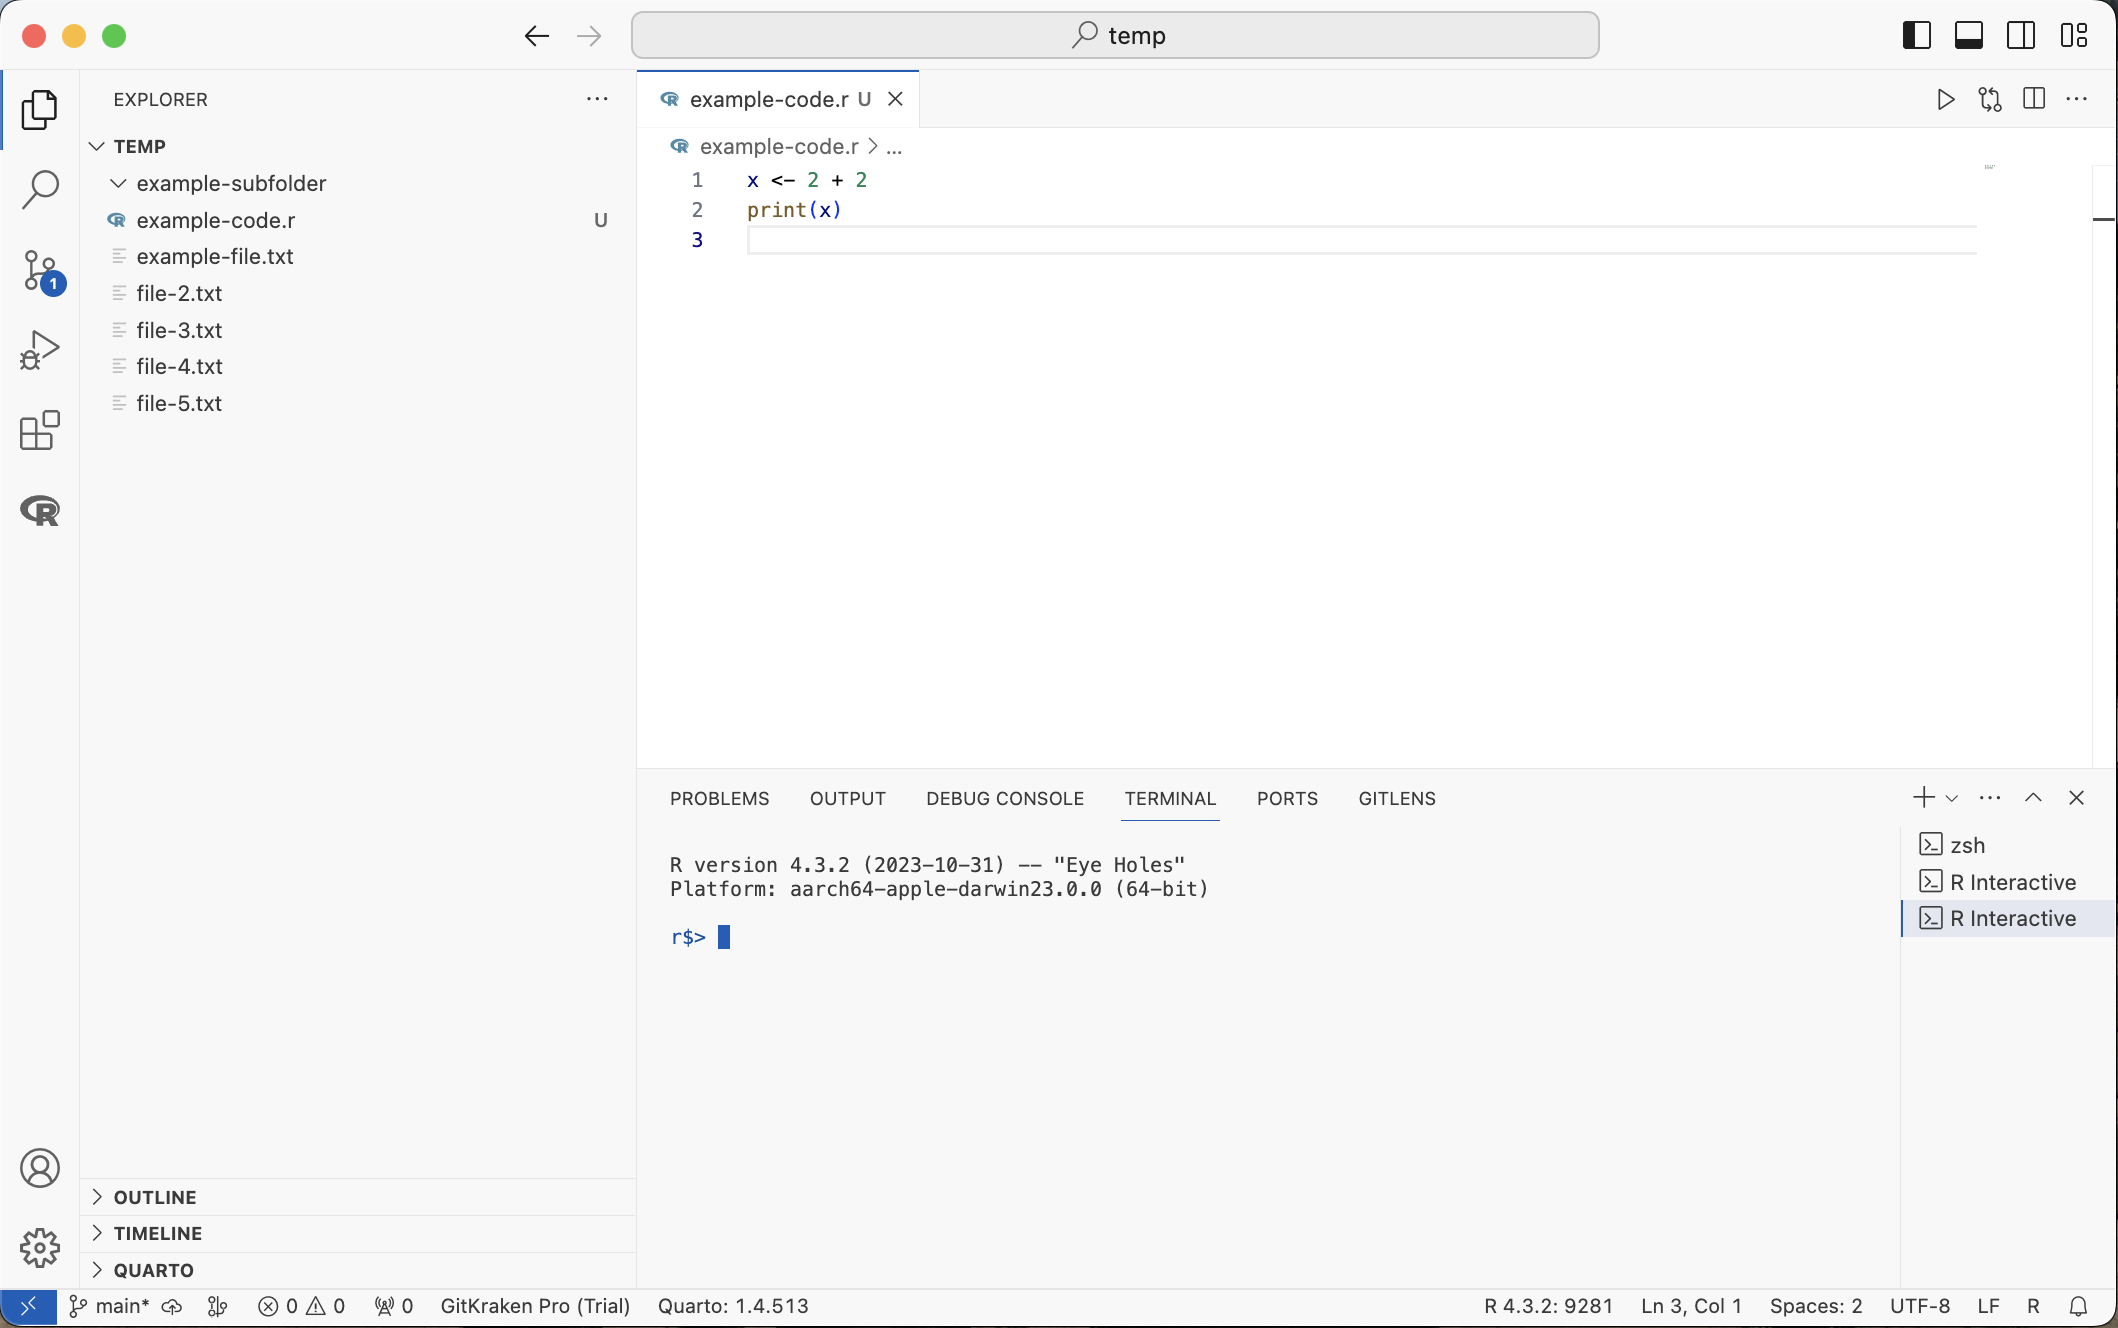
Task: Click the temp command center search box
Action: pyautogui.click(x=1114, y=36)
